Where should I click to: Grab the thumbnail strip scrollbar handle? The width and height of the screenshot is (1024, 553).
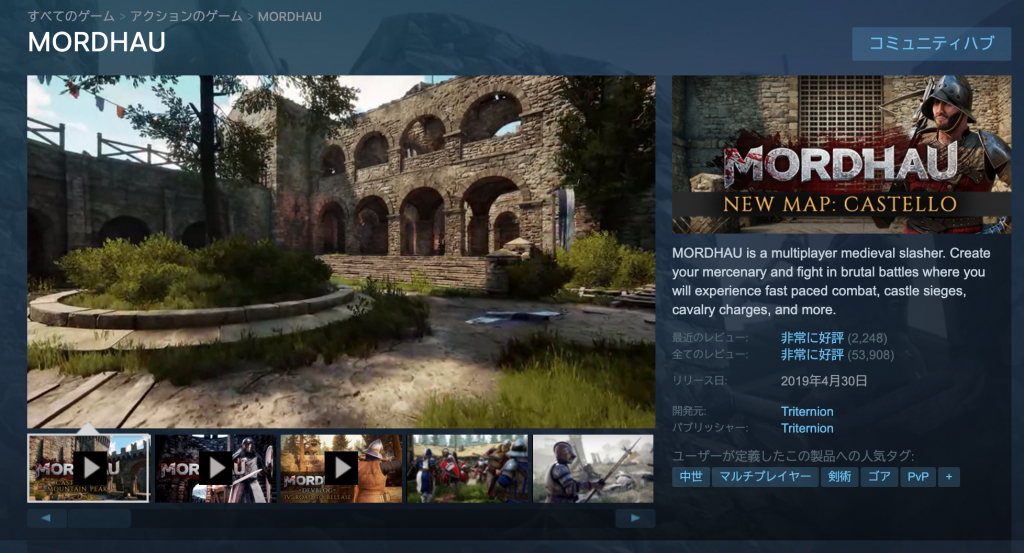pyautogui.click(x=99, y=518)
